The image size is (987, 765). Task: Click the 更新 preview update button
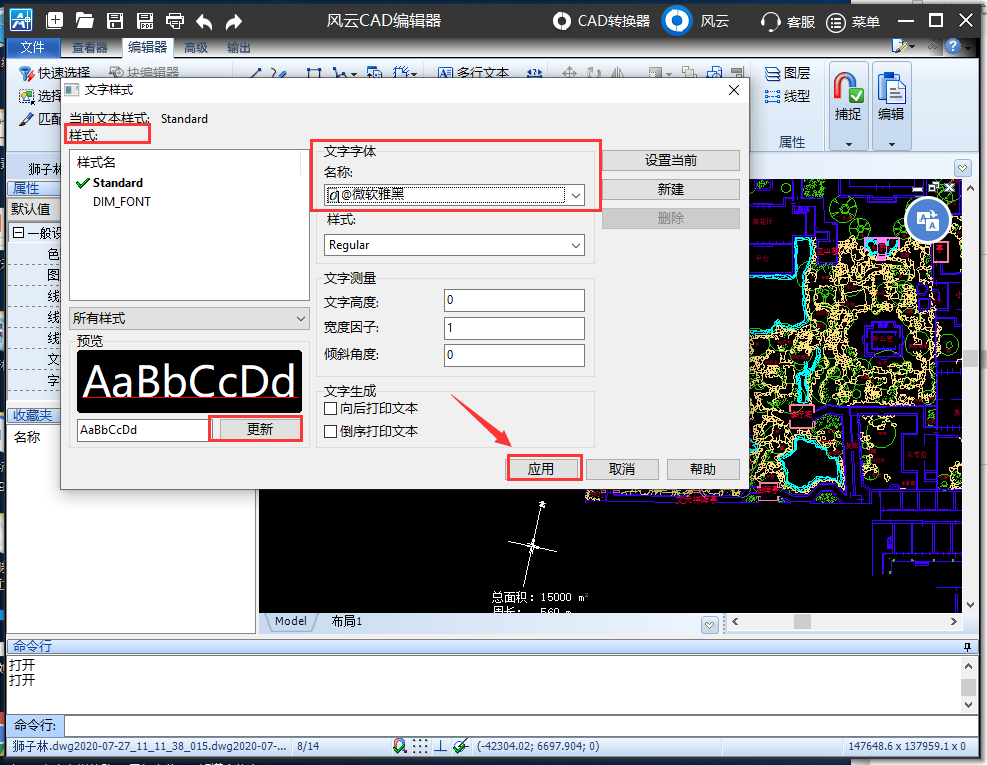point(259,429)
